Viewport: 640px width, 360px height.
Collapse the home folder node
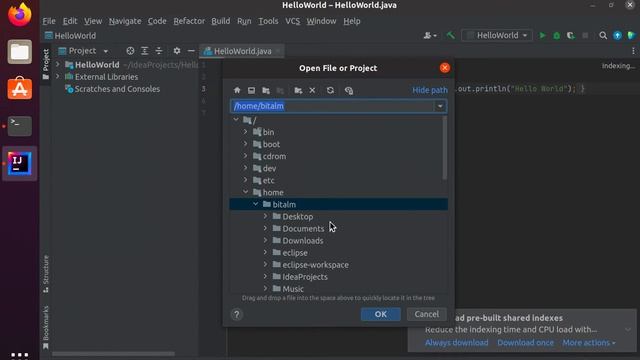[245, 192]
